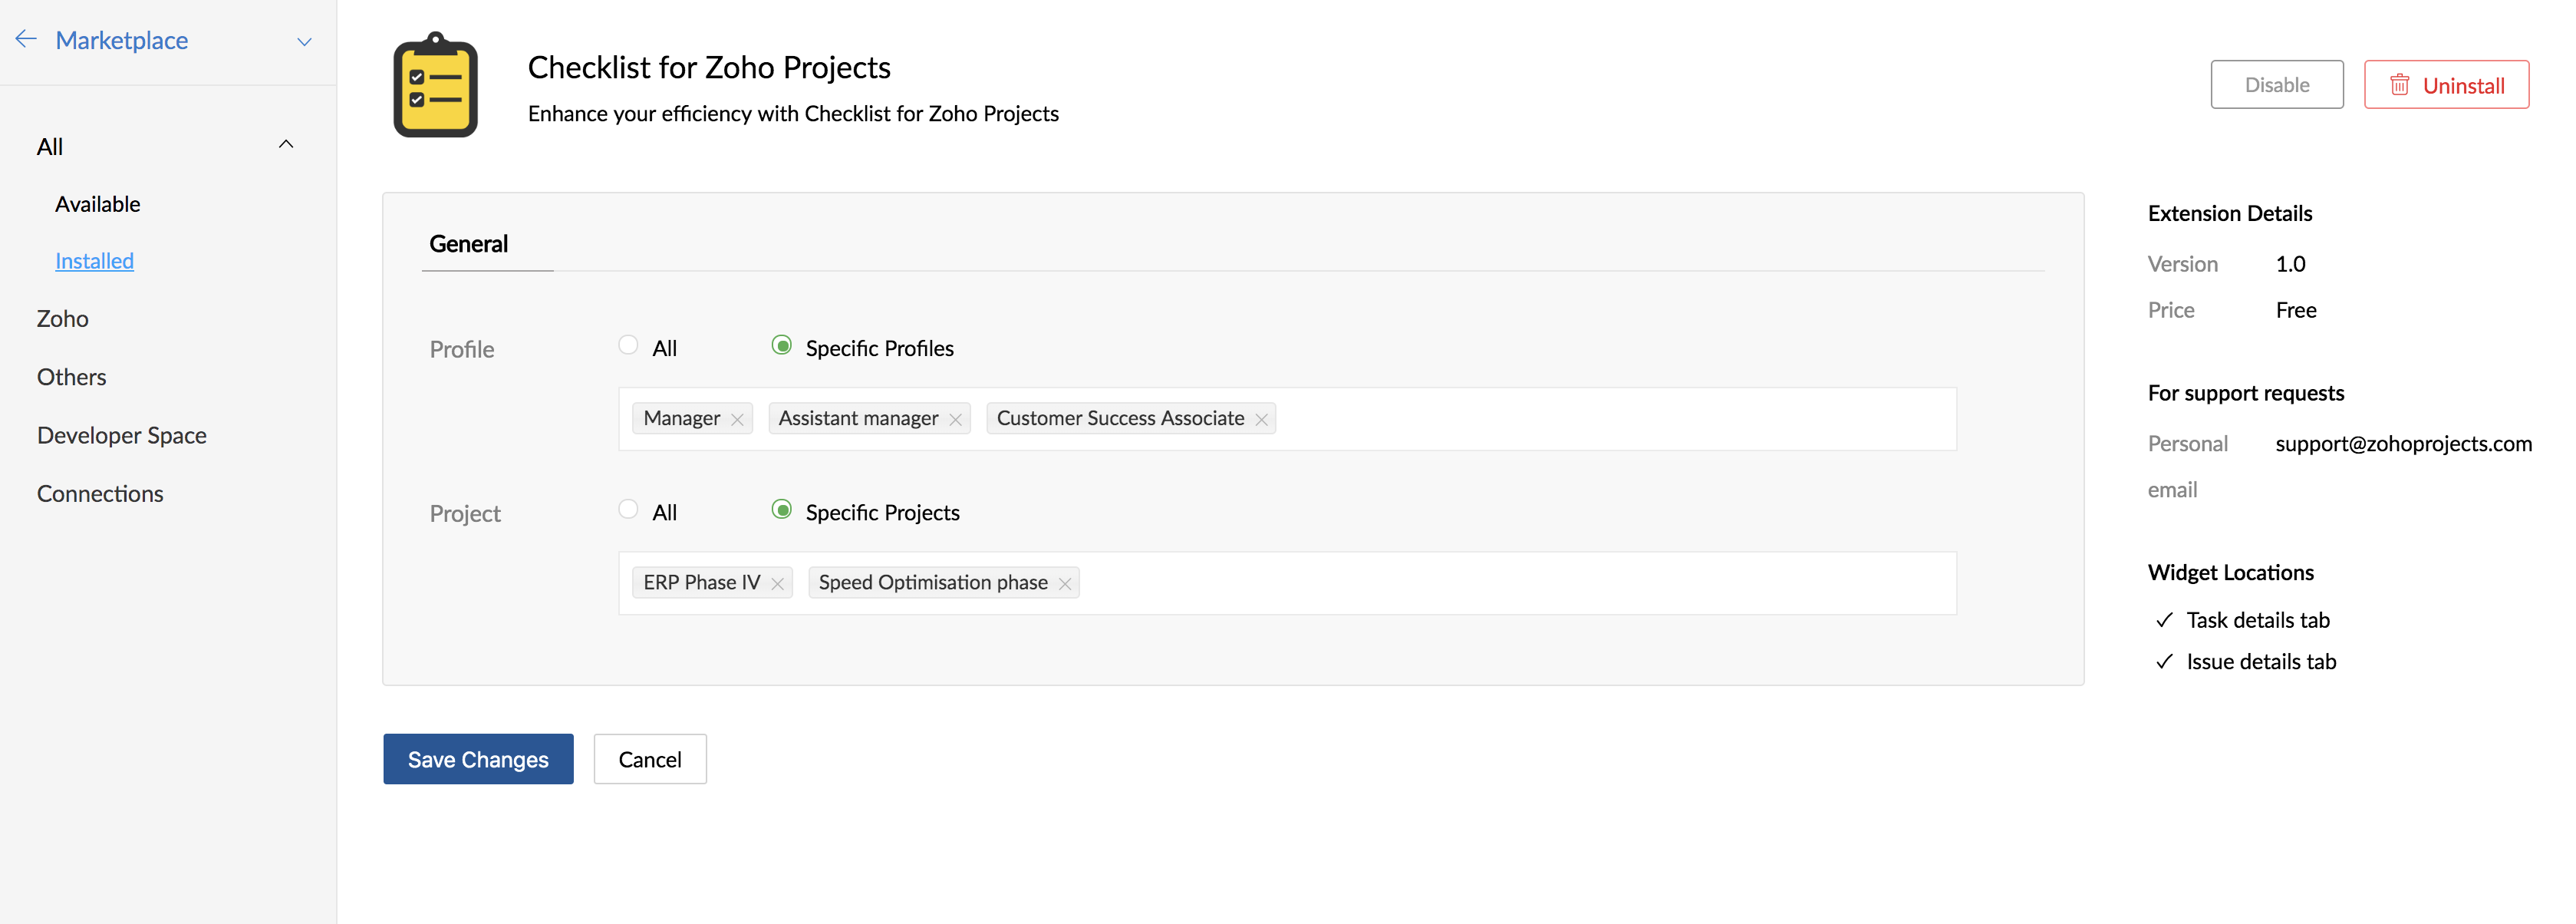Click the Speed Optimisation phase tag label
2576x924 pixels.
(933, 582)
